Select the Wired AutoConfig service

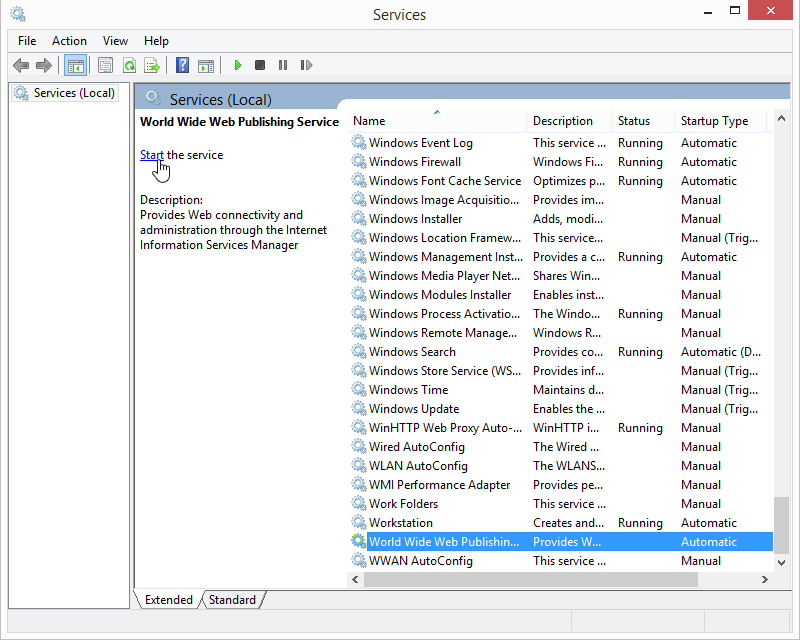click(x=560, y=447)
